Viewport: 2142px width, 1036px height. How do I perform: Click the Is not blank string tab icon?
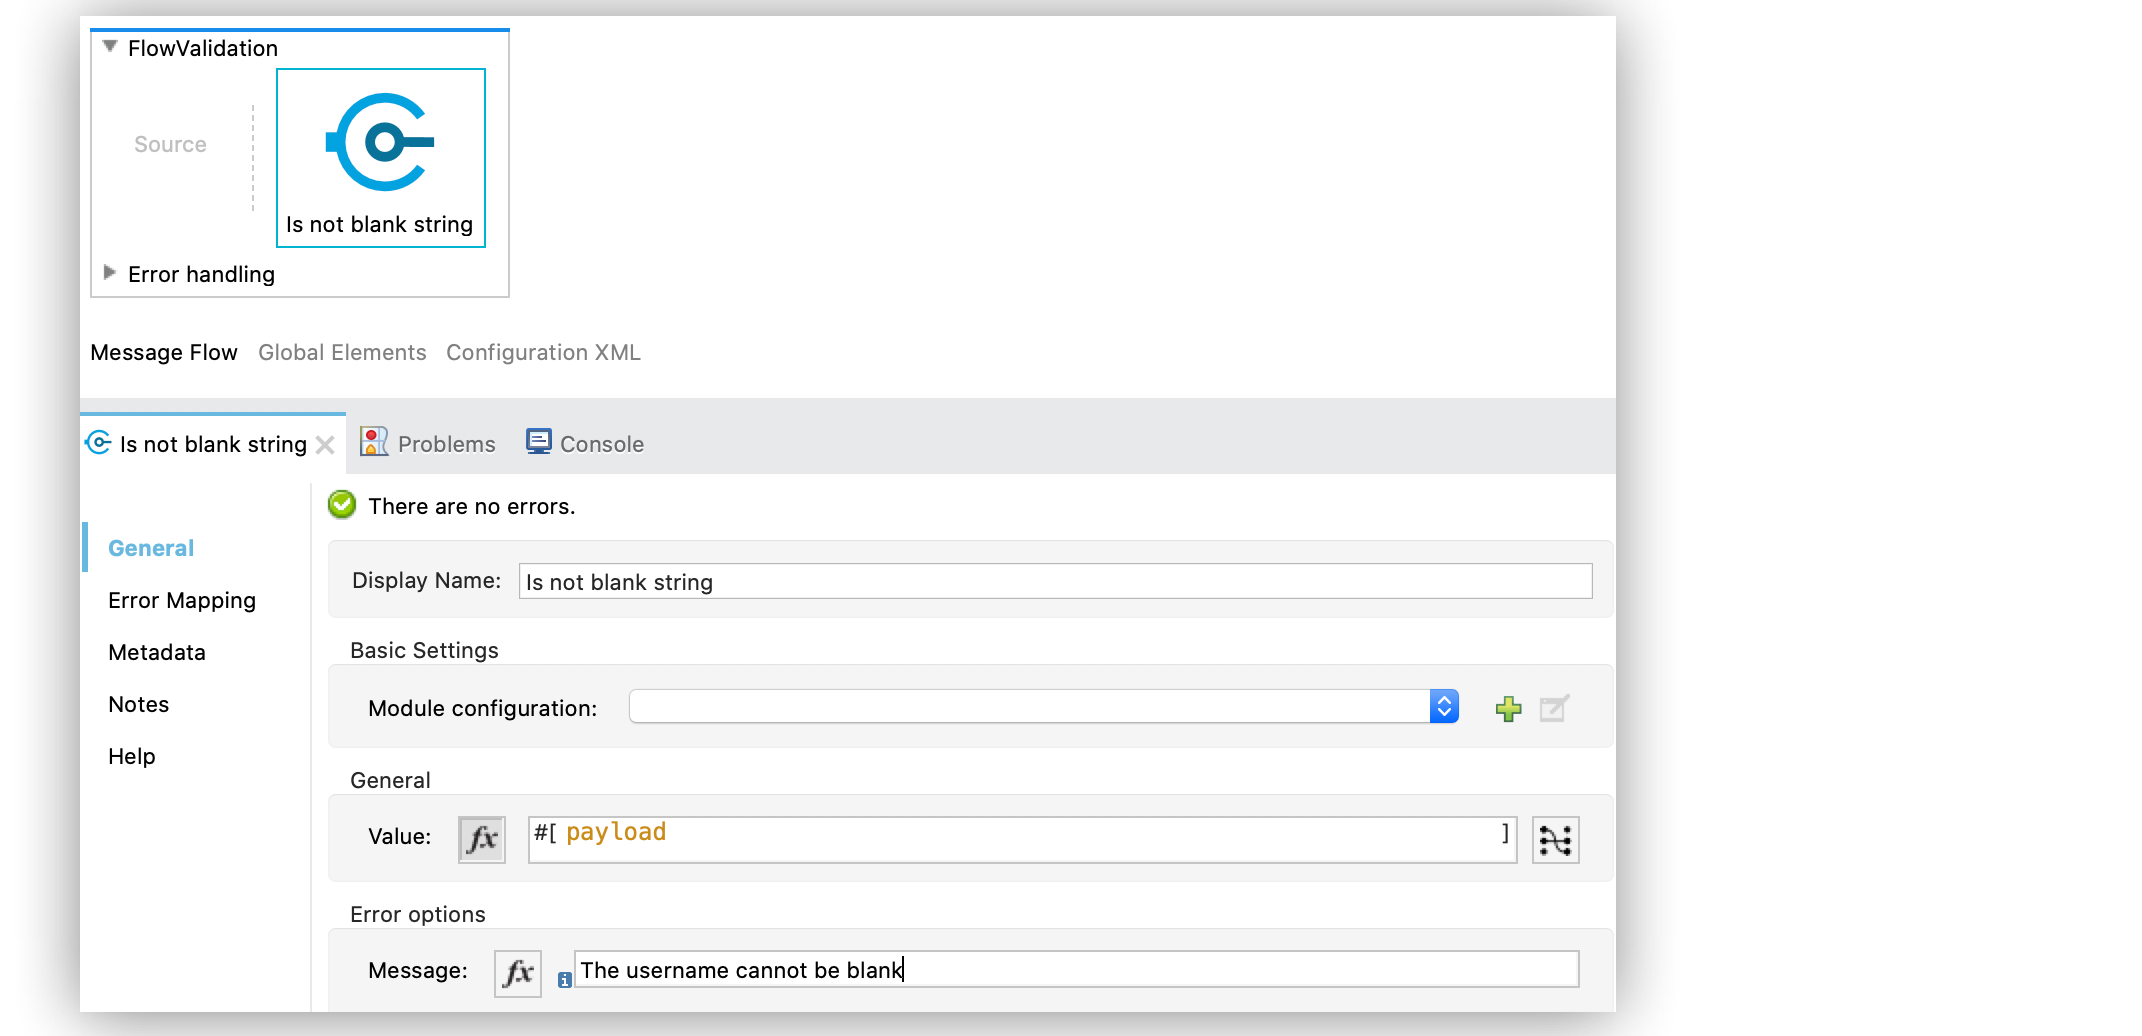pos(97,443)
